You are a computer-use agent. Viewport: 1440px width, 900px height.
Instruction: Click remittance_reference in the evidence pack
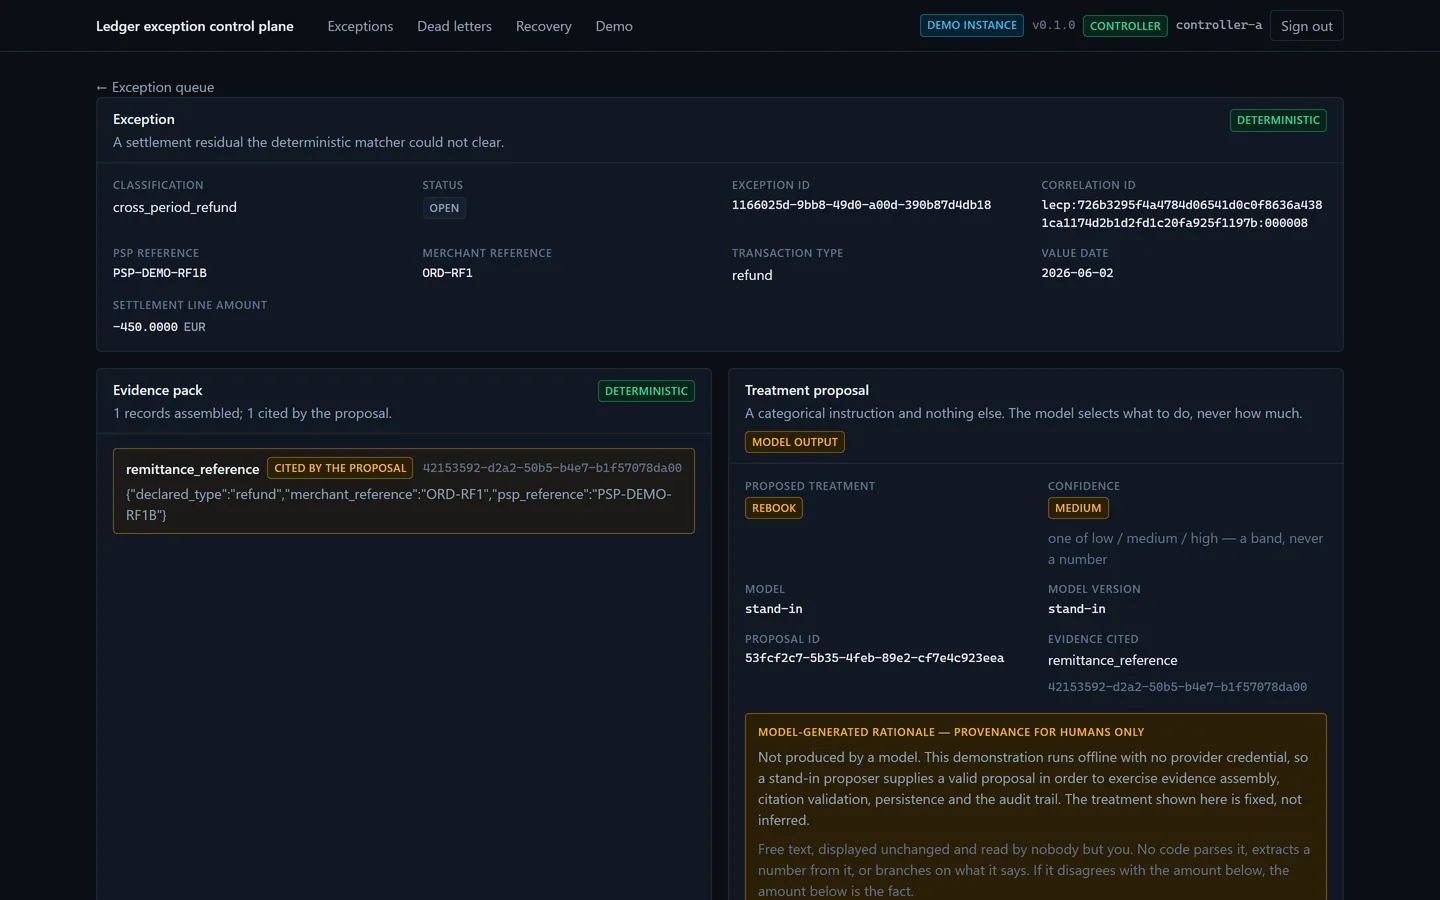[192, 469]
